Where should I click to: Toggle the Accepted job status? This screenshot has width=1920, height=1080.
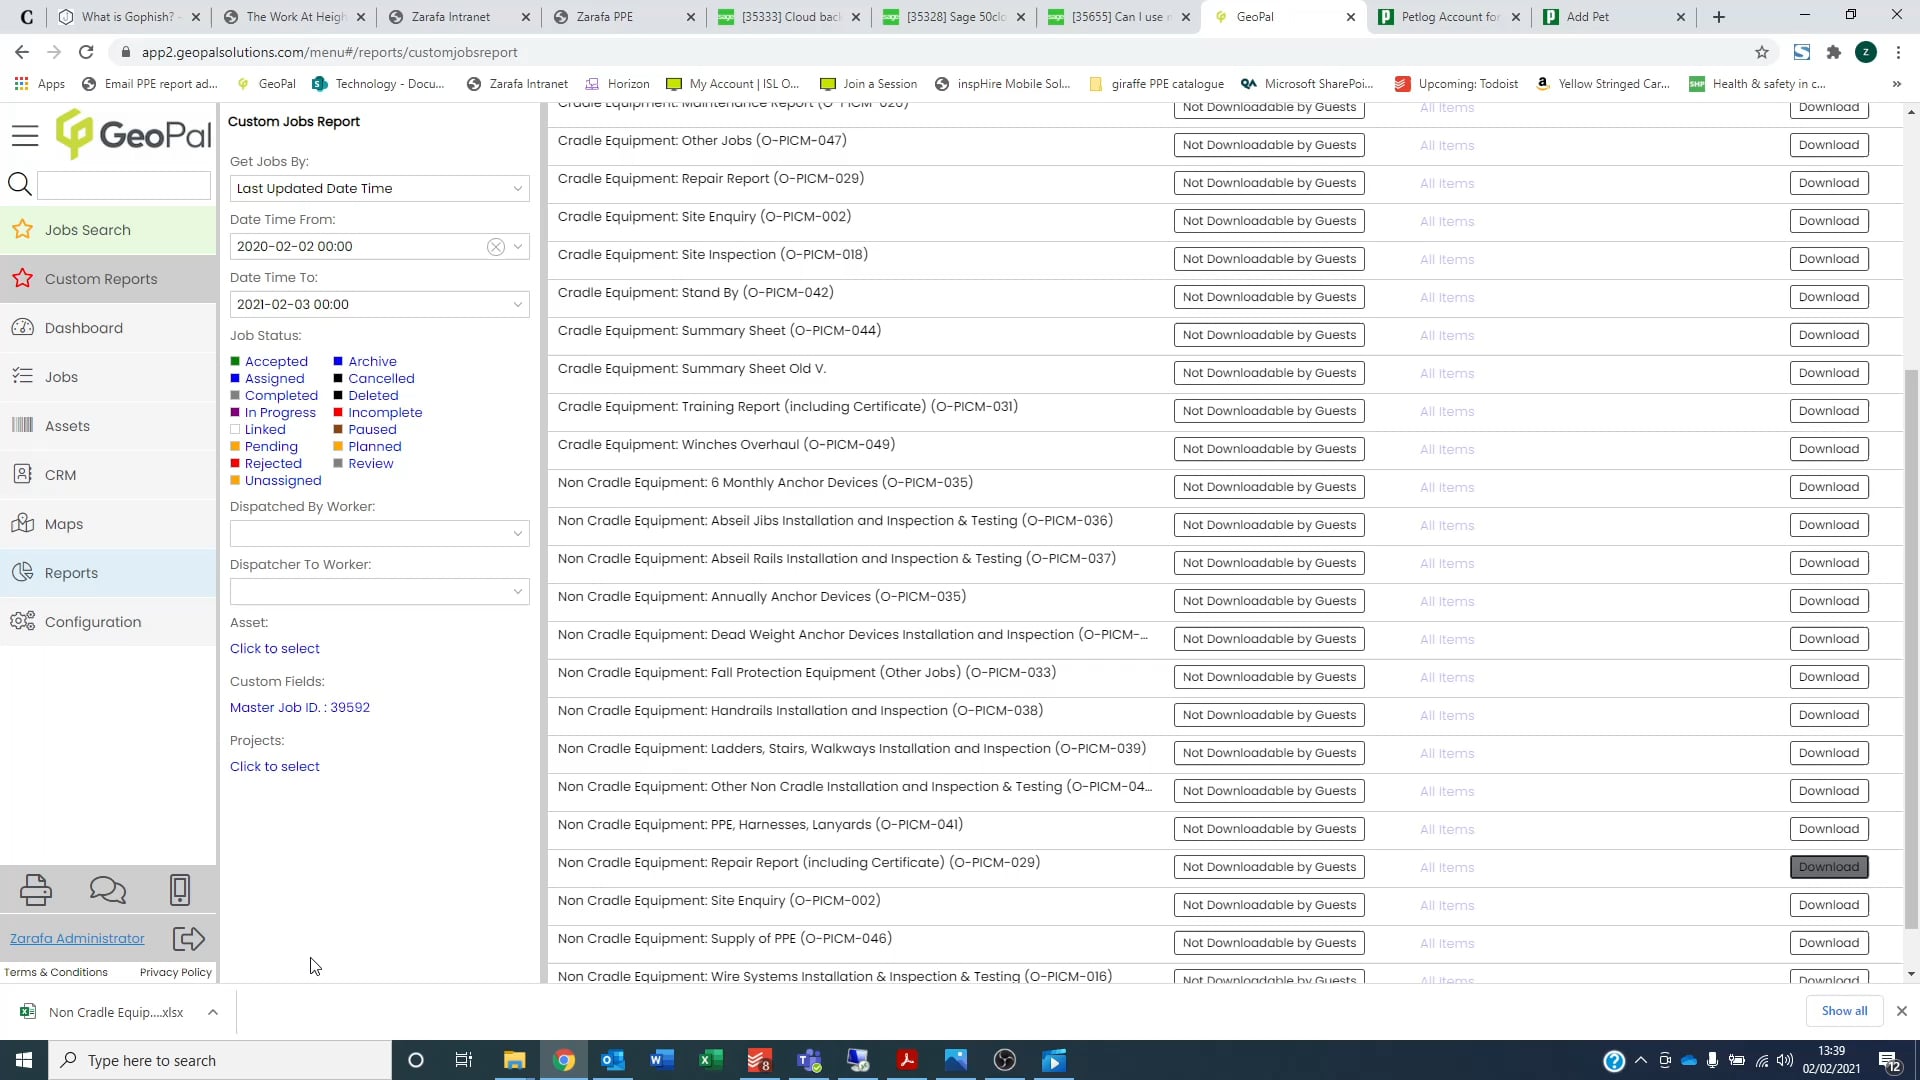(x=276, y=362)
